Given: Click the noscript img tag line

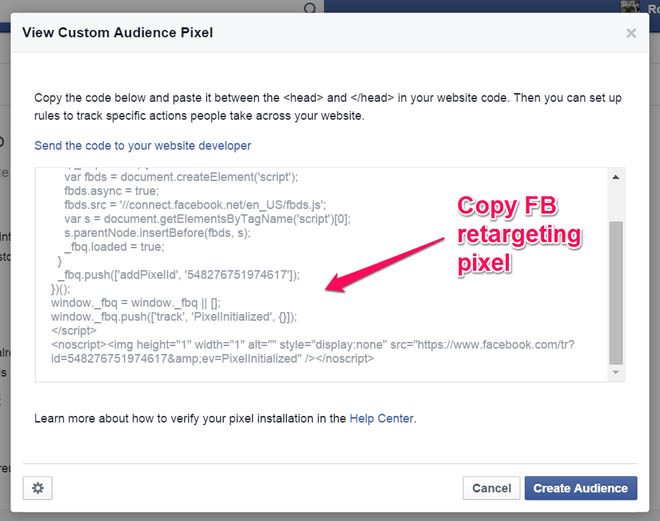Looking at the screenshot, I should (x=312, y=344).
